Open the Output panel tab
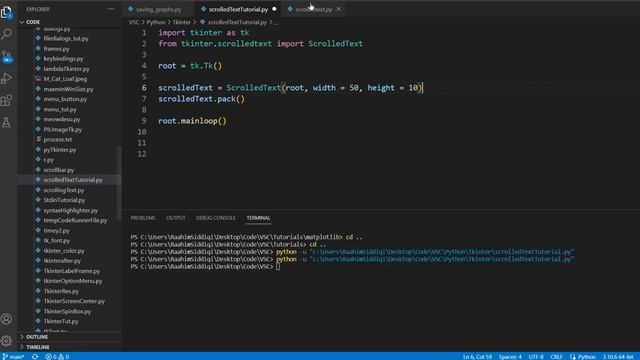The image size is (640, 360). click(x=176, y=218)
